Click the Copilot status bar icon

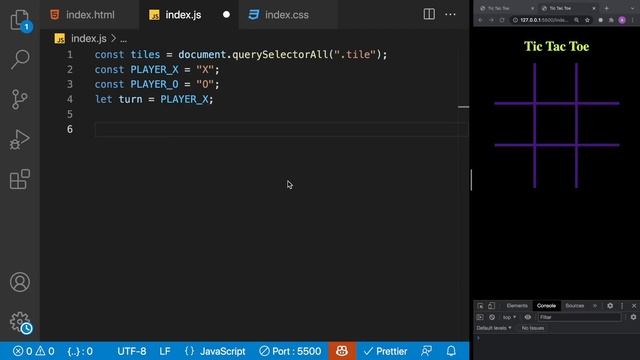click(x=342, y=351)
